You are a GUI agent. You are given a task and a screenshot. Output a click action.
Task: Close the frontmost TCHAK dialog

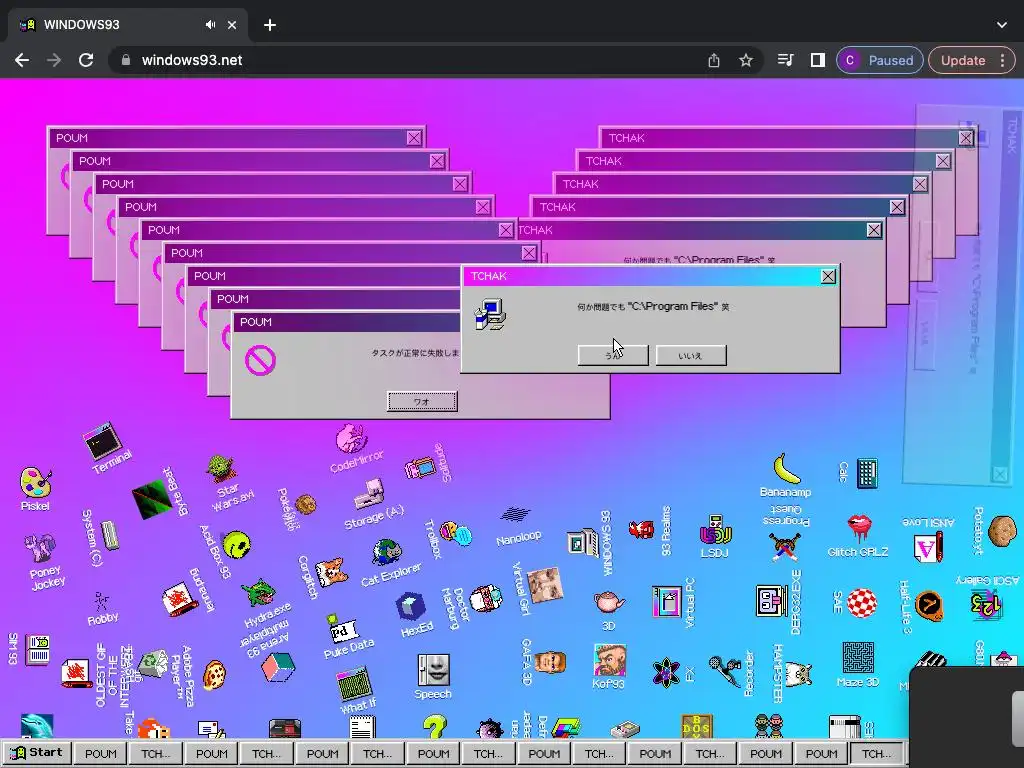(x=828, y=276)
